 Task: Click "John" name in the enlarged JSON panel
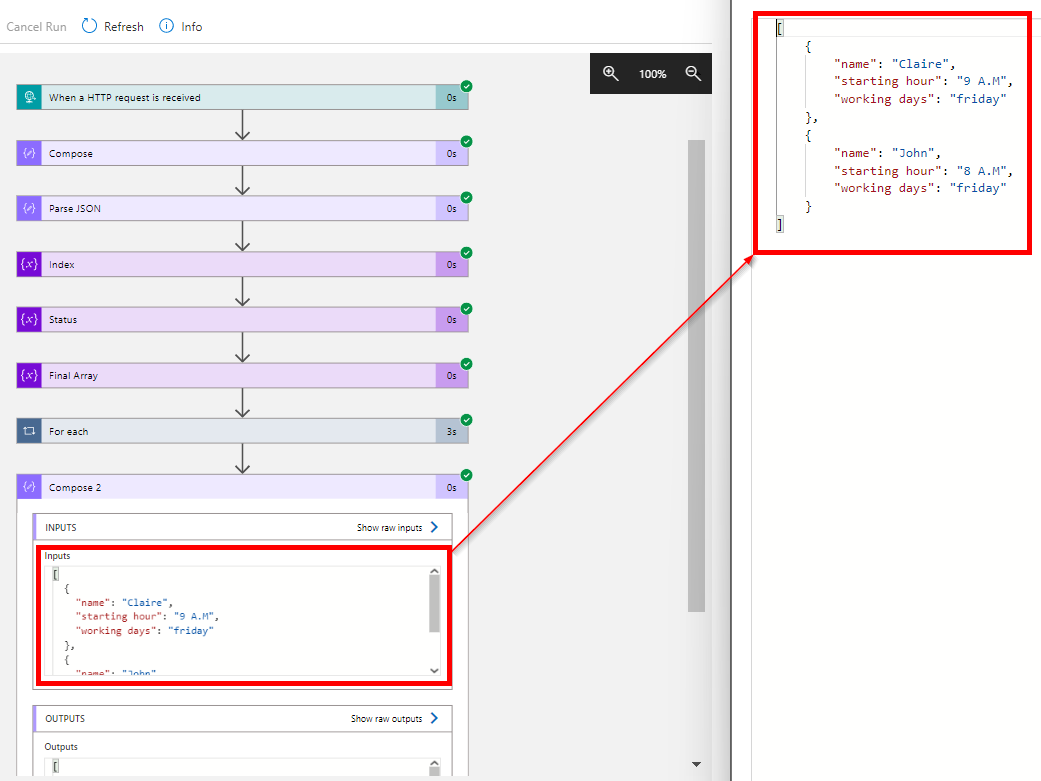pyautogui.click(x=913, y=153)
